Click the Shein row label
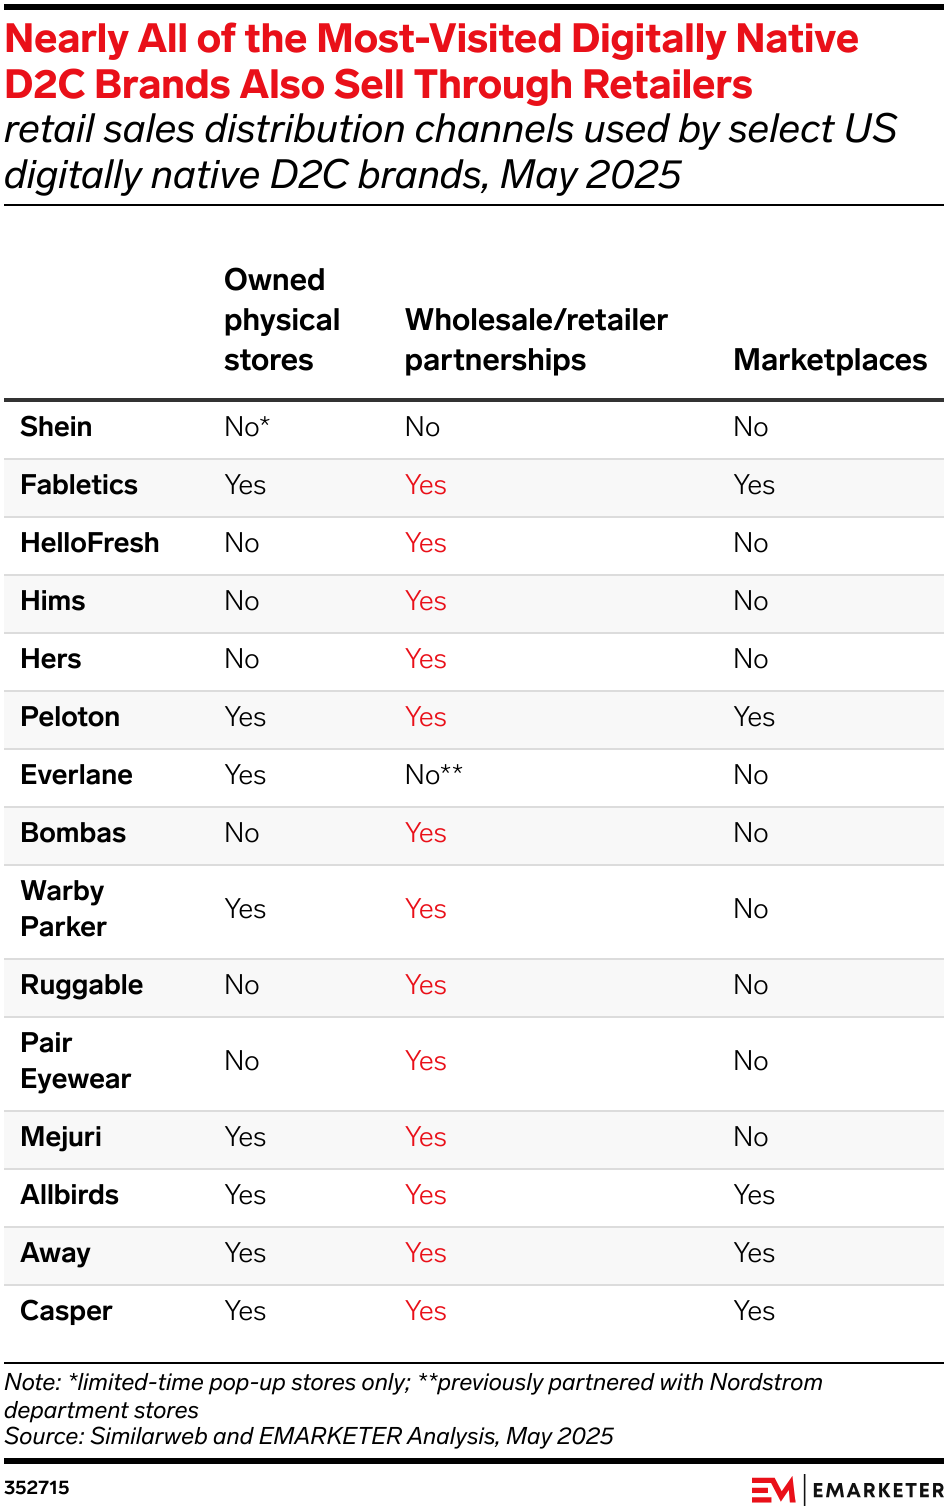This screenshot has width=948, height=1510. pos(56,427)
